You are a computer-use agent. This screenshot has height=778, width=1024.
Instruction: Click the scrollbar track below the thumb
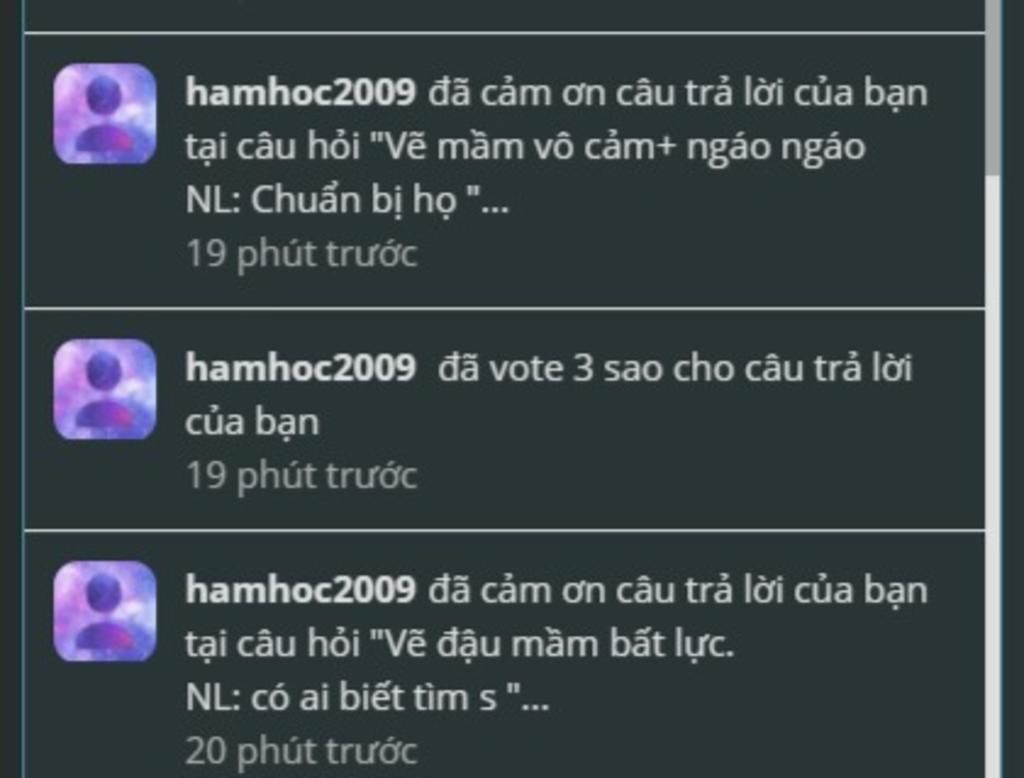tap(993, 477)
